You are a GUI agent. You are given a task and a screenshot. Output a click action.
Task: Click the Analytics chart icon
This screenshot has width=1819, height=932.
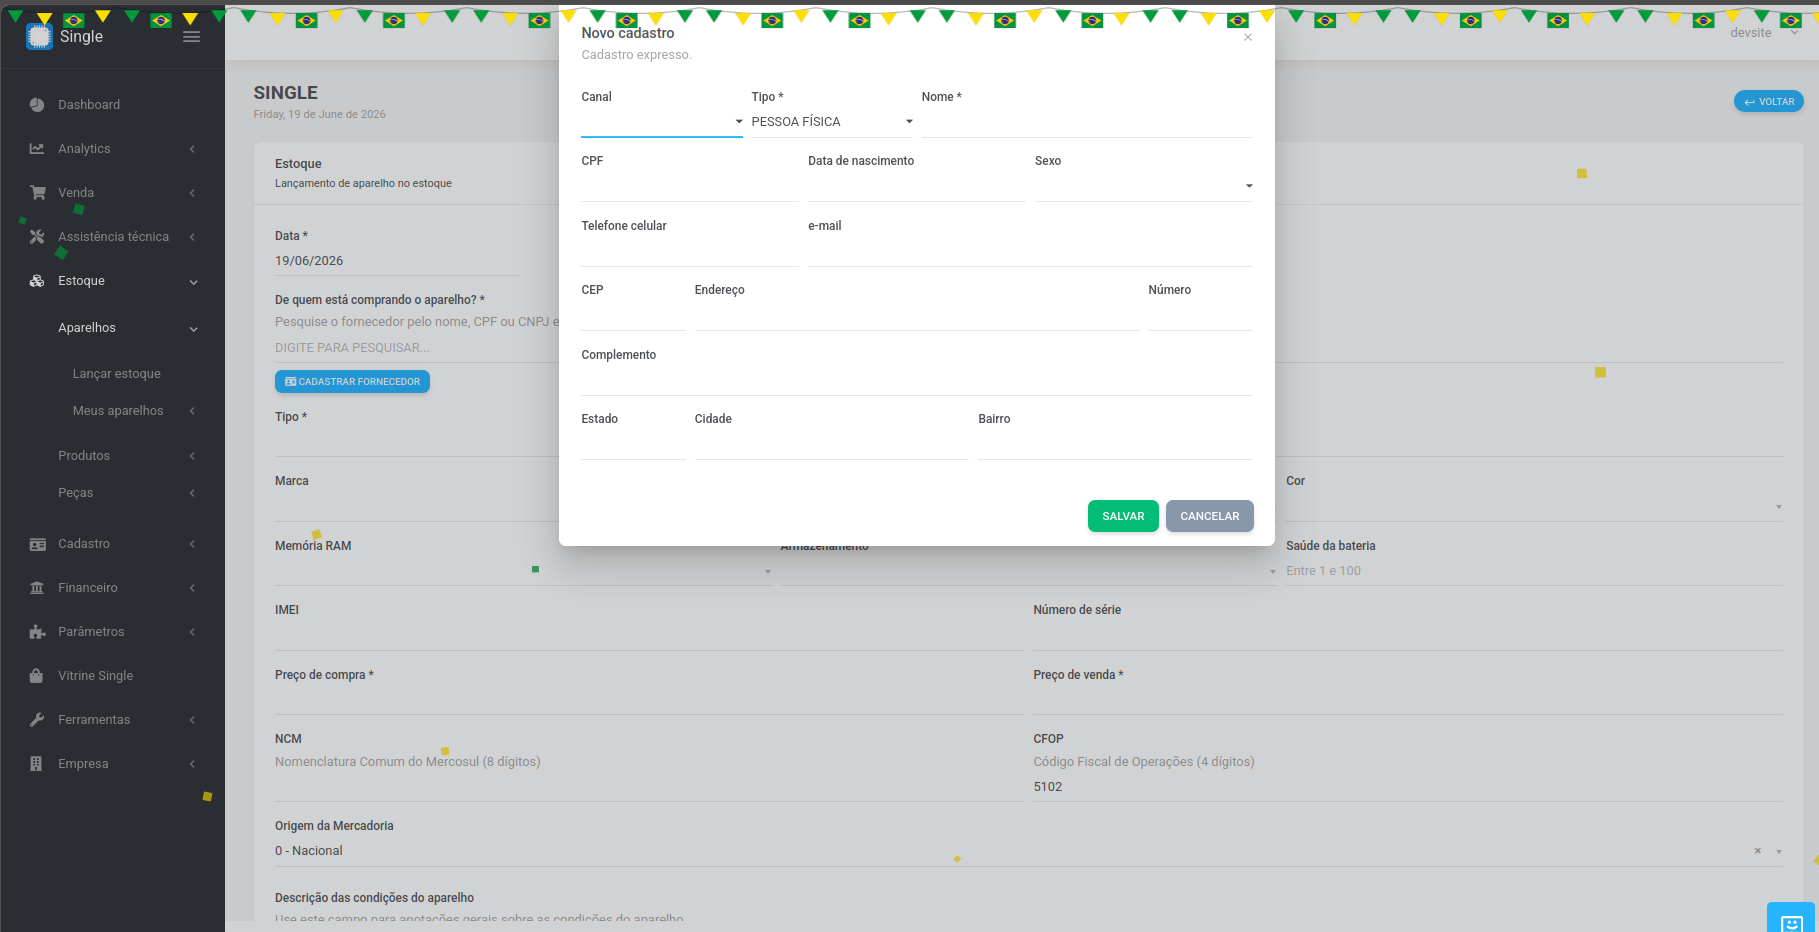(37, 149)
